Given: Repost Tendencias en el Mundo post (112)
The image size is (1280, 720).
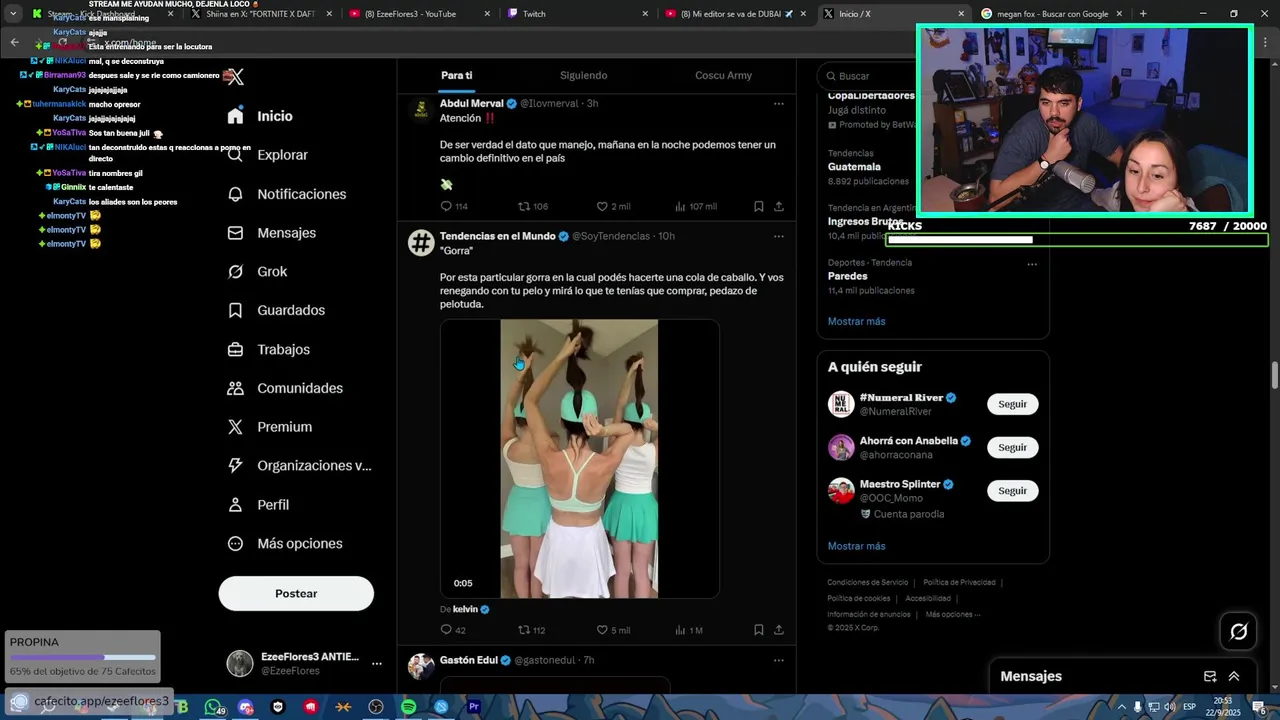Looking at the screenshot, I should tap(531, 630).
